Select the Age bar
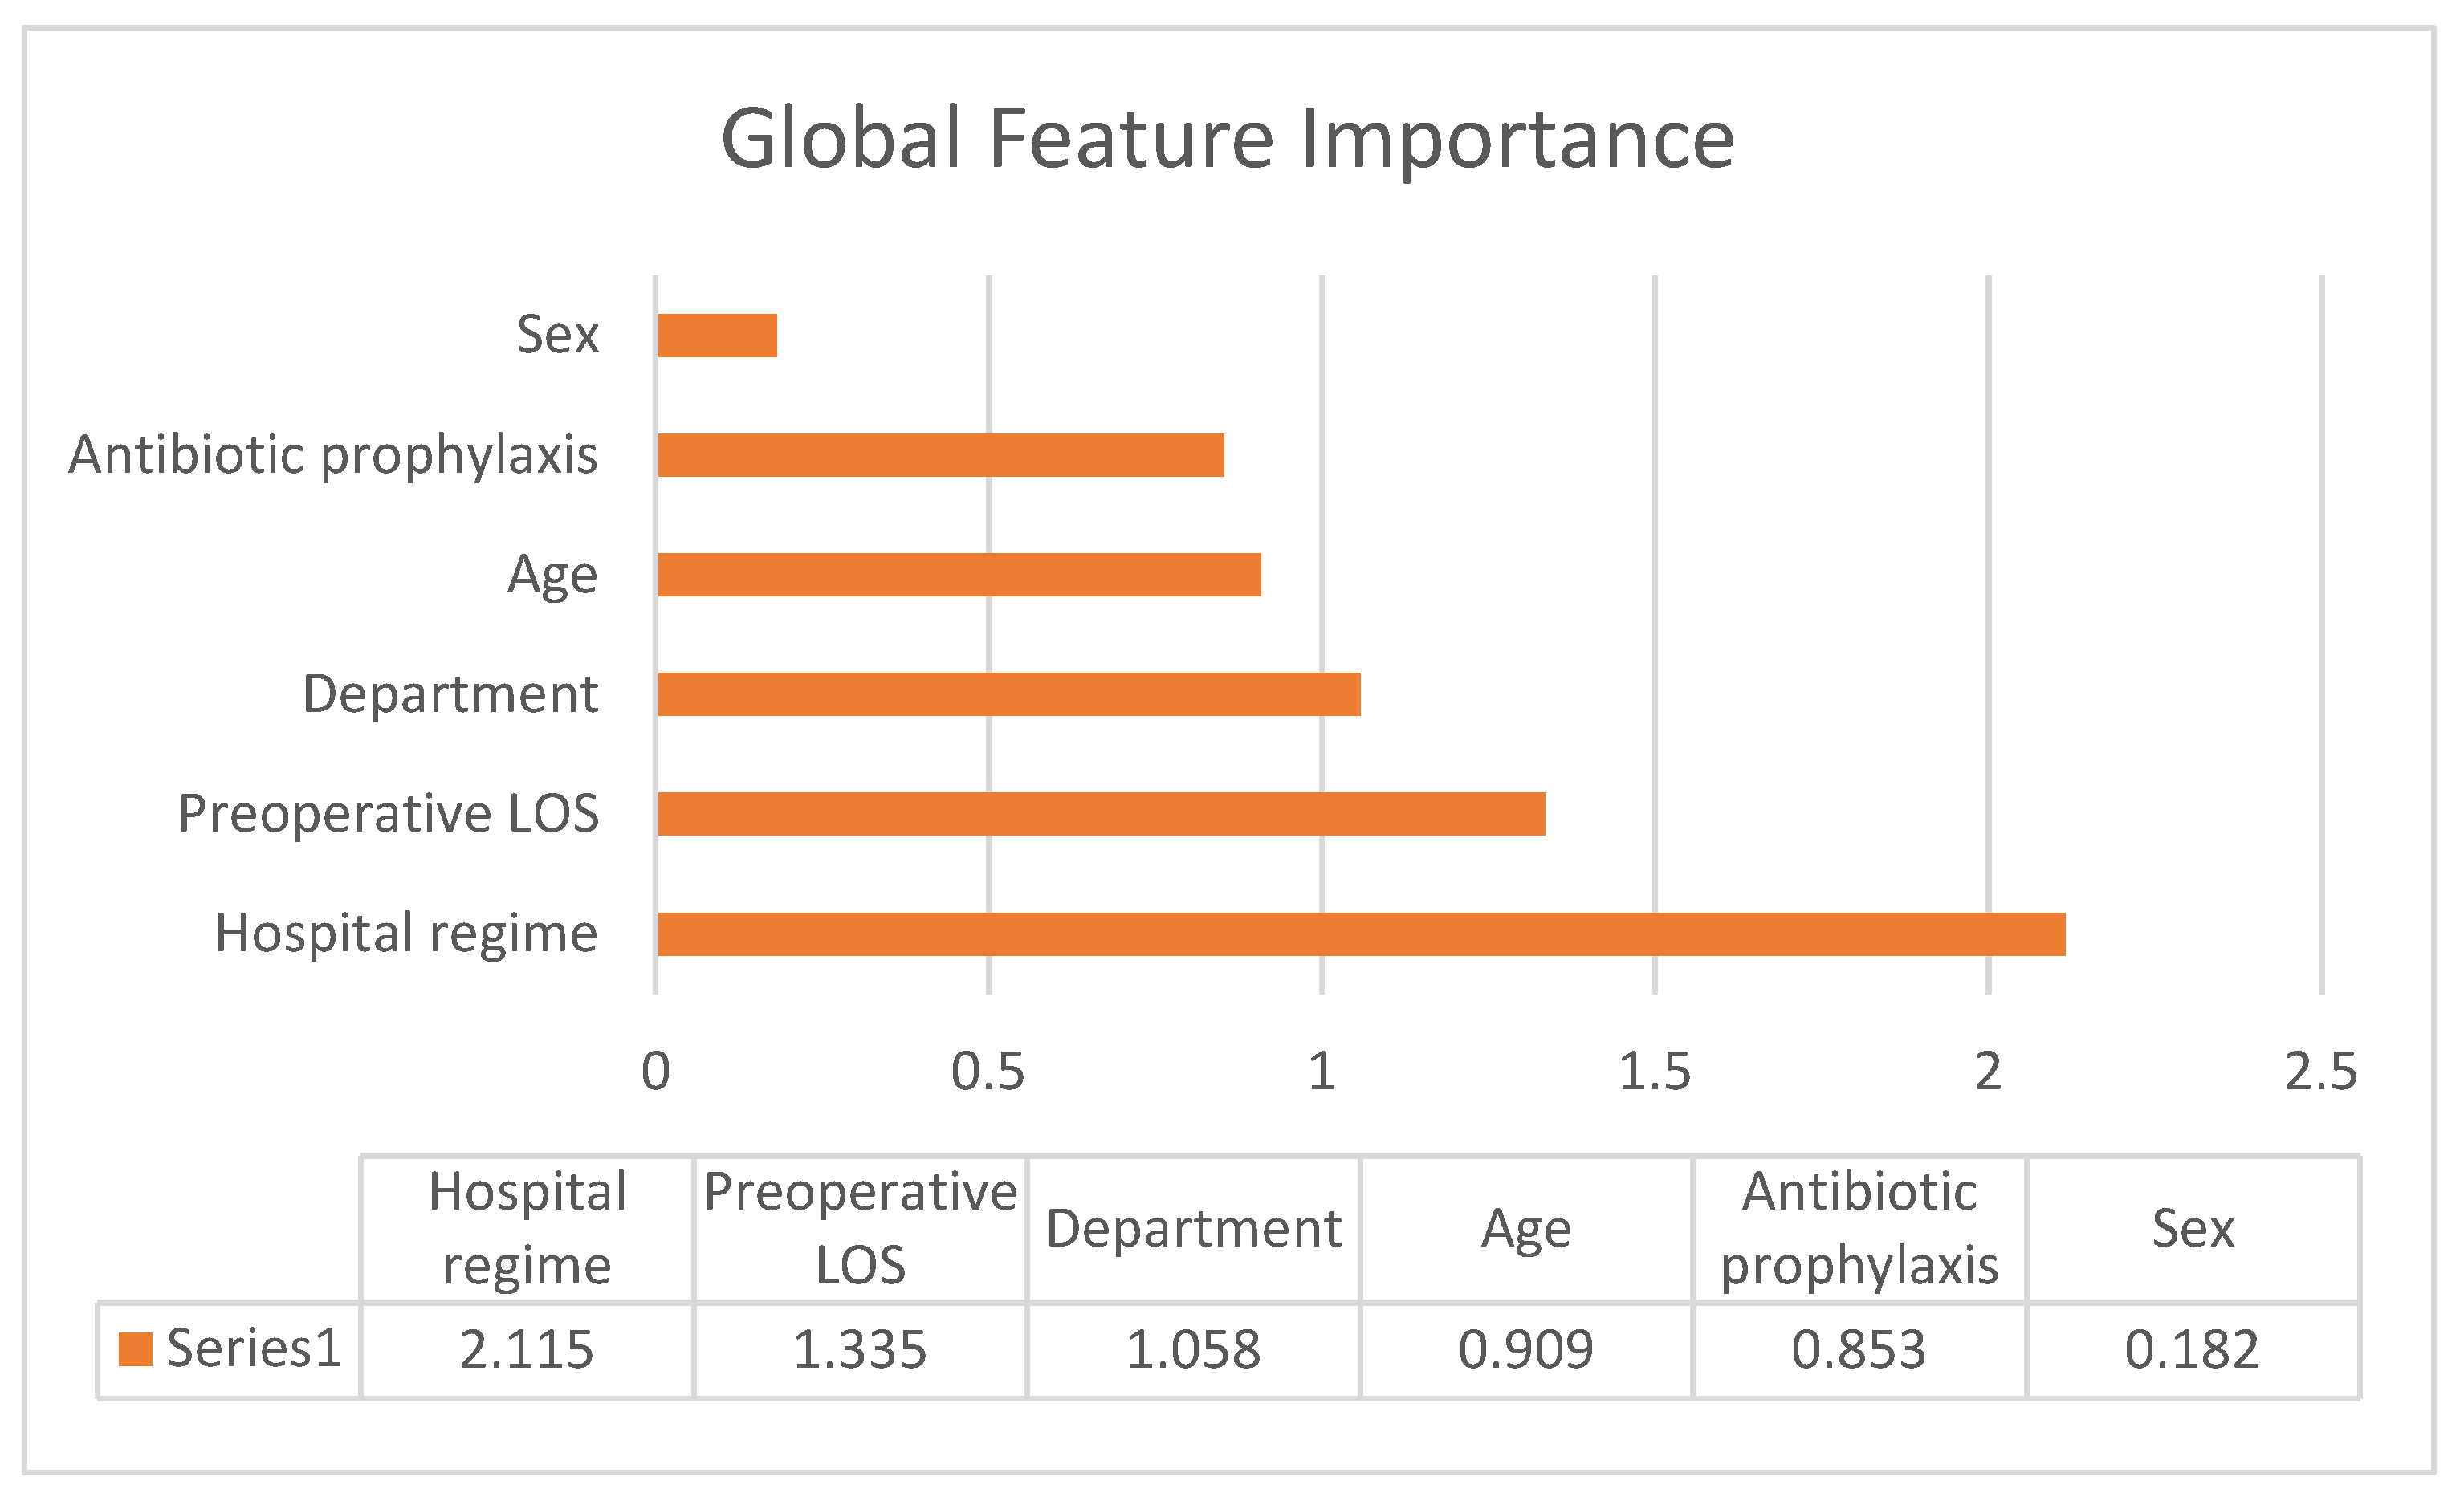This screenshot has width=2464, height=1497. [959, 575]
